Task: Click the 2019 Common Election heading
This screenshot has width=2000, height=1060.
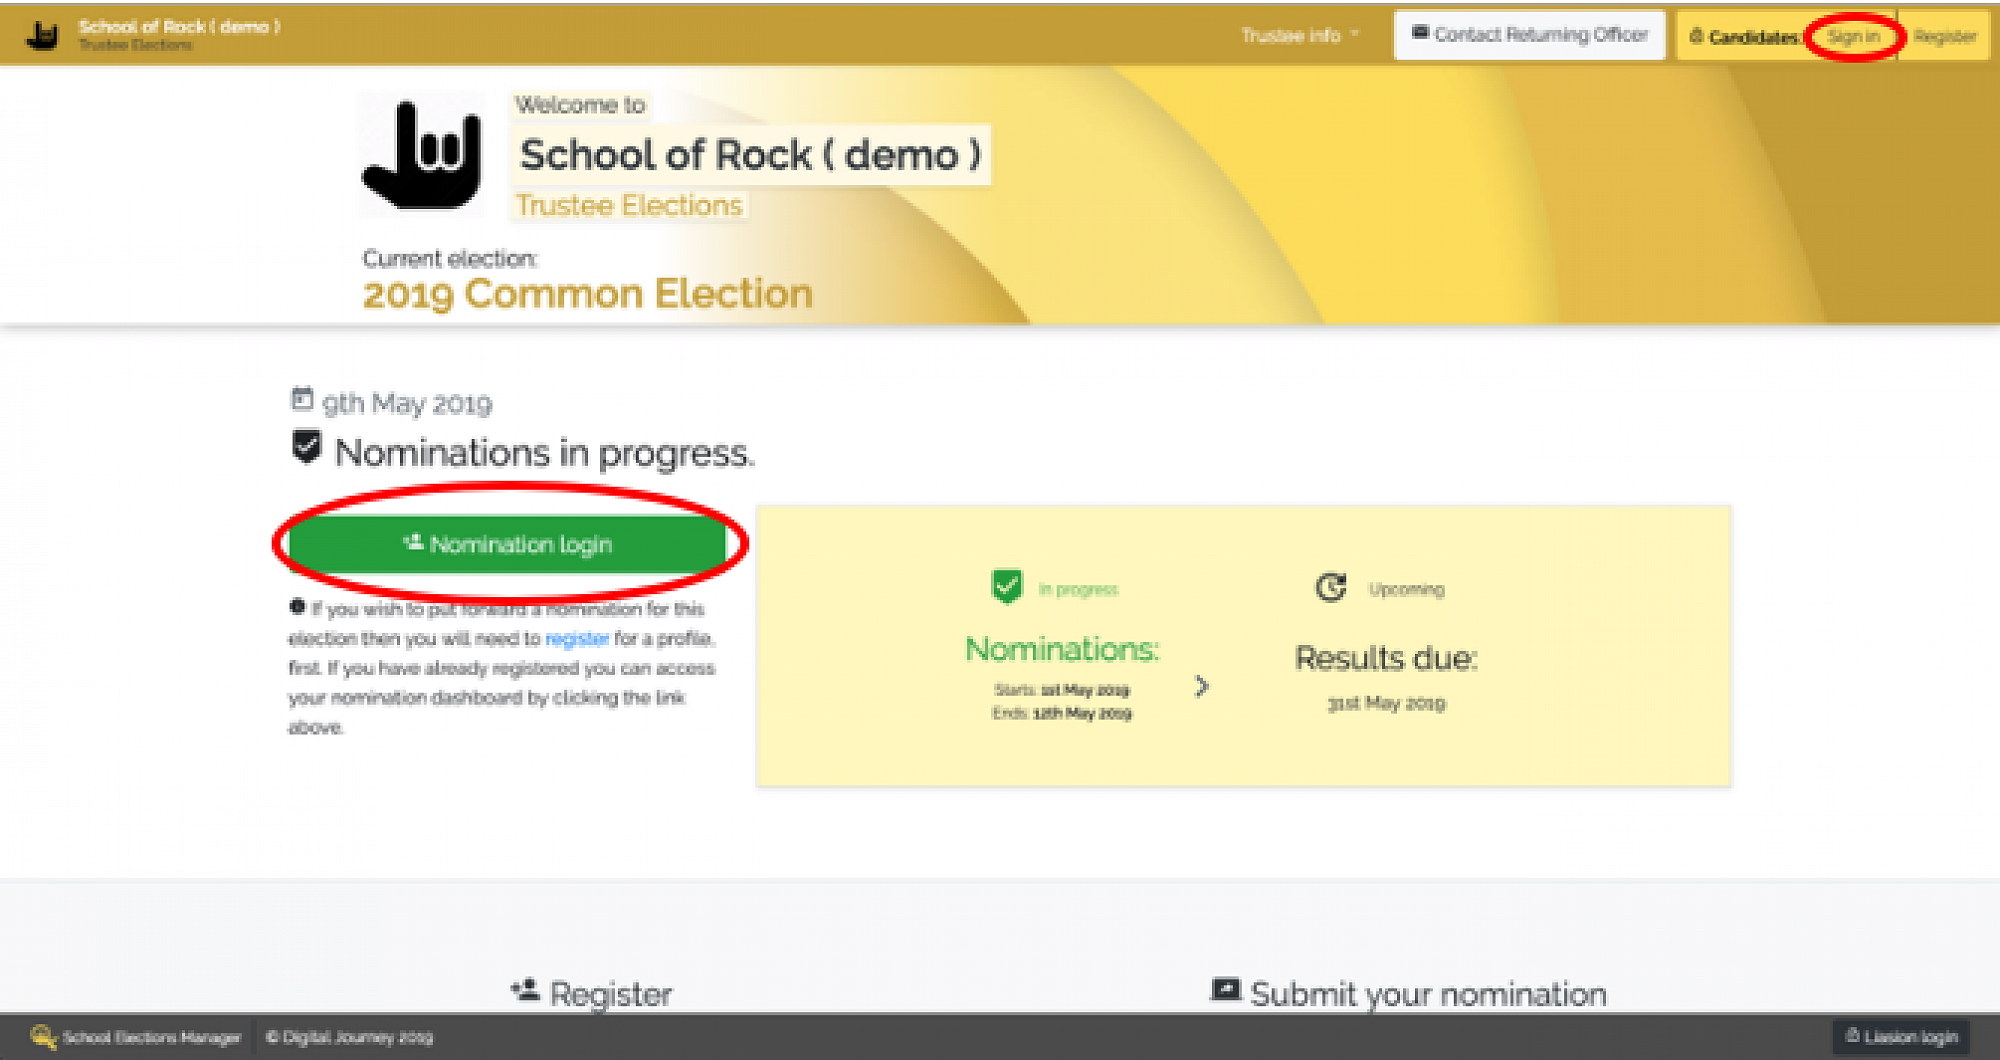Action: point(587,294)
